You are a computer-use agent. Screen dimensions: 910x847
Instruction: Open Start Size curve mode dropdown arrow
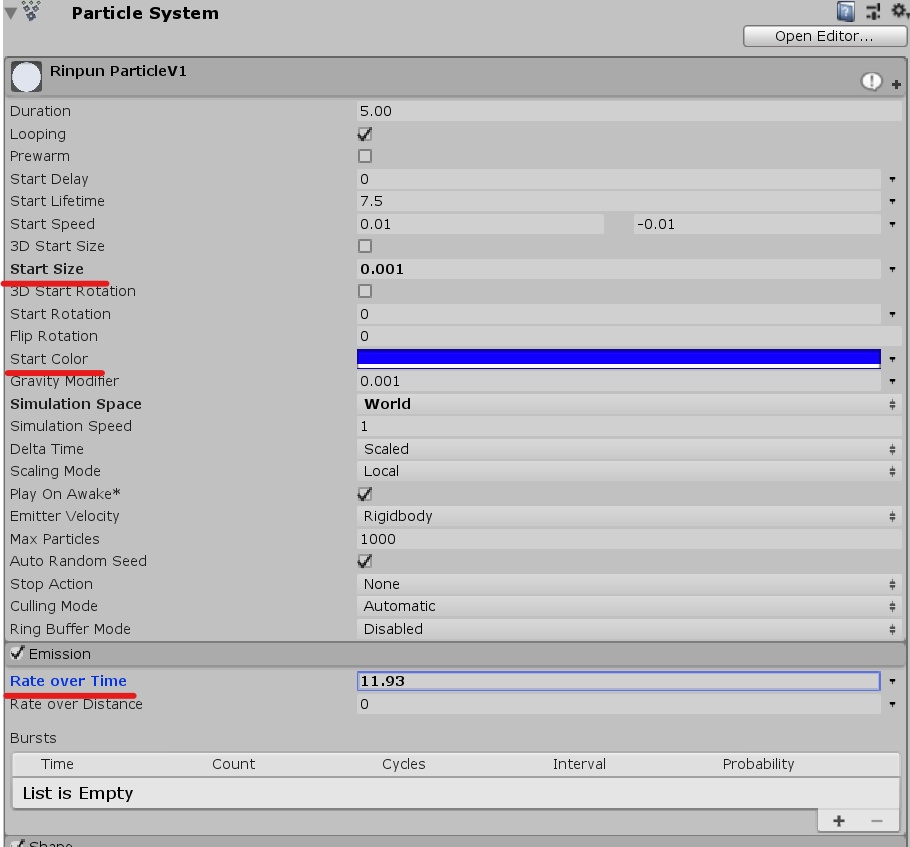coord(893,269)
